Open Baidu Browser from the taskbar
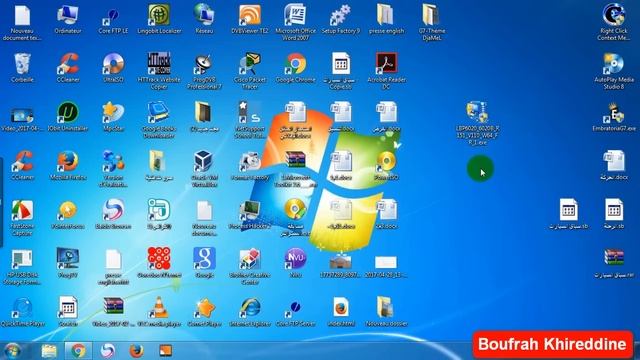The image size is (640, 360). coord(107,351)
